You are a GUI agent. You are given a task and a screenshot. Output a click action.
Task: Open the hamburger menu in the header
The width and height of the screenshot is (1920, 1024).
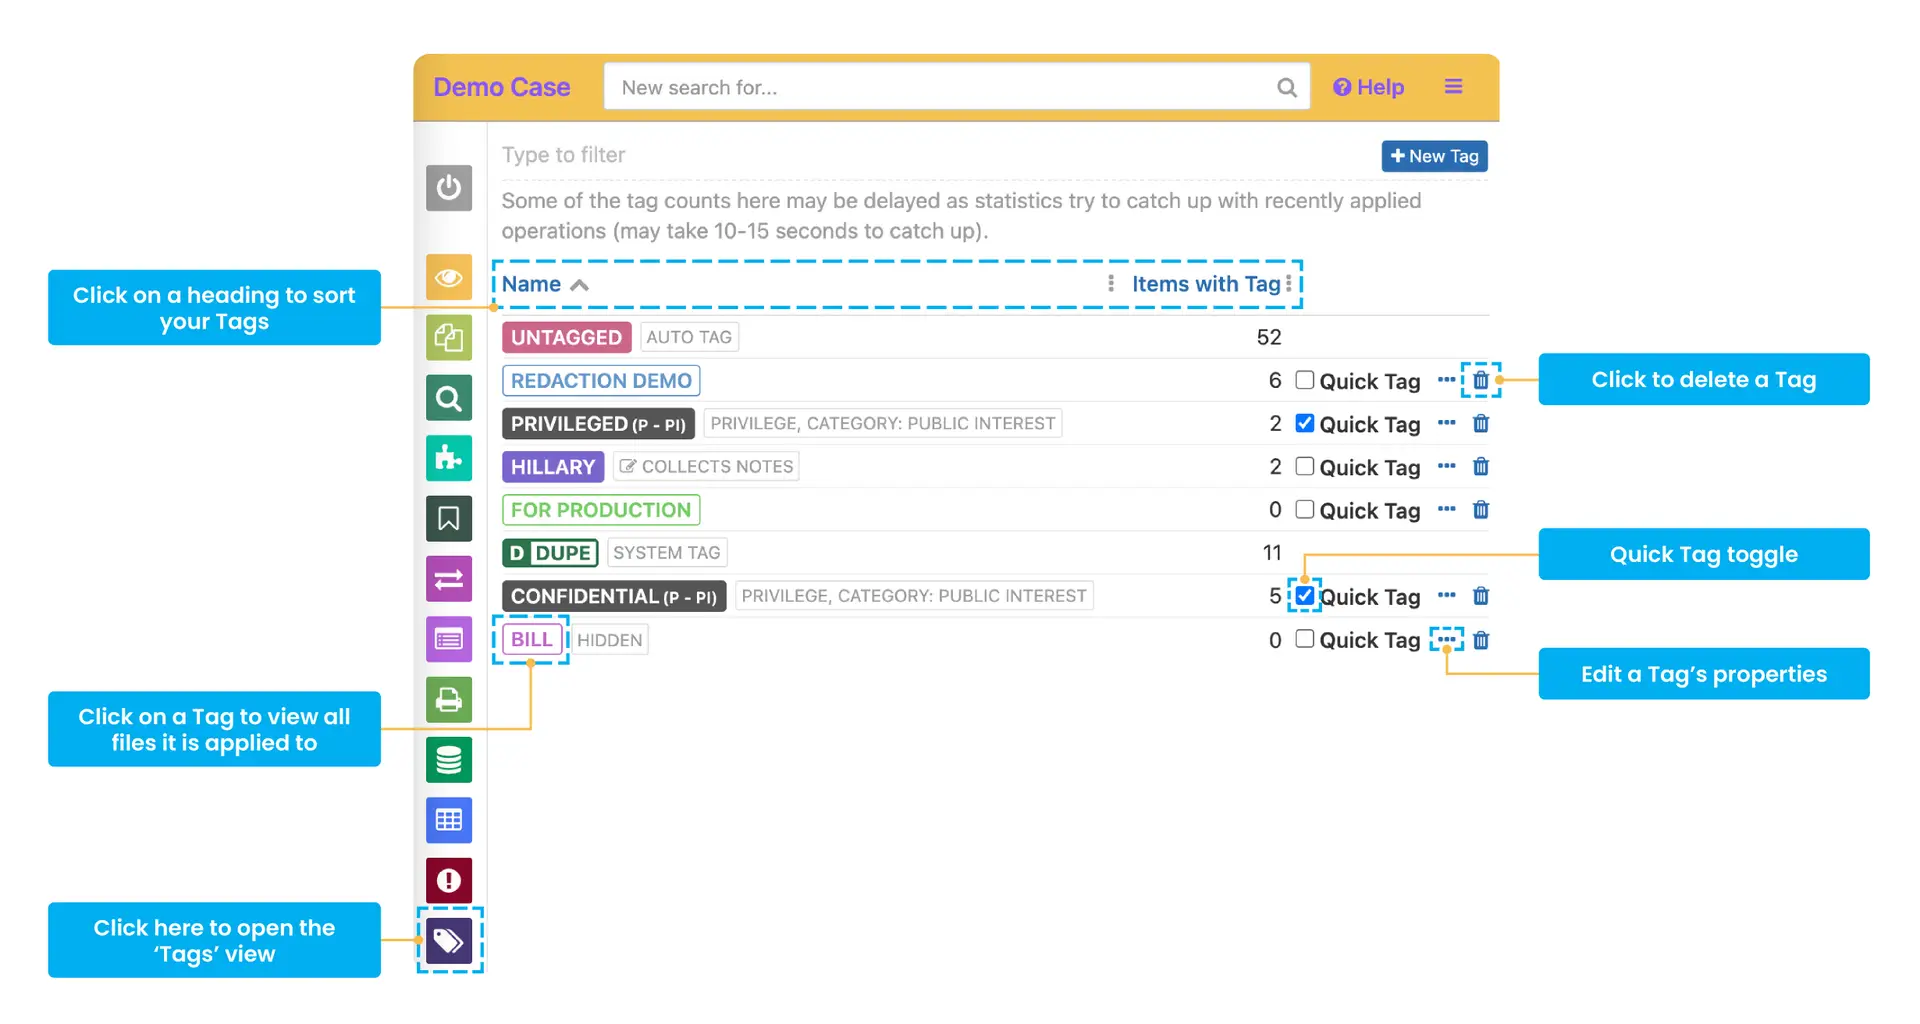[x=1453, y=86]
